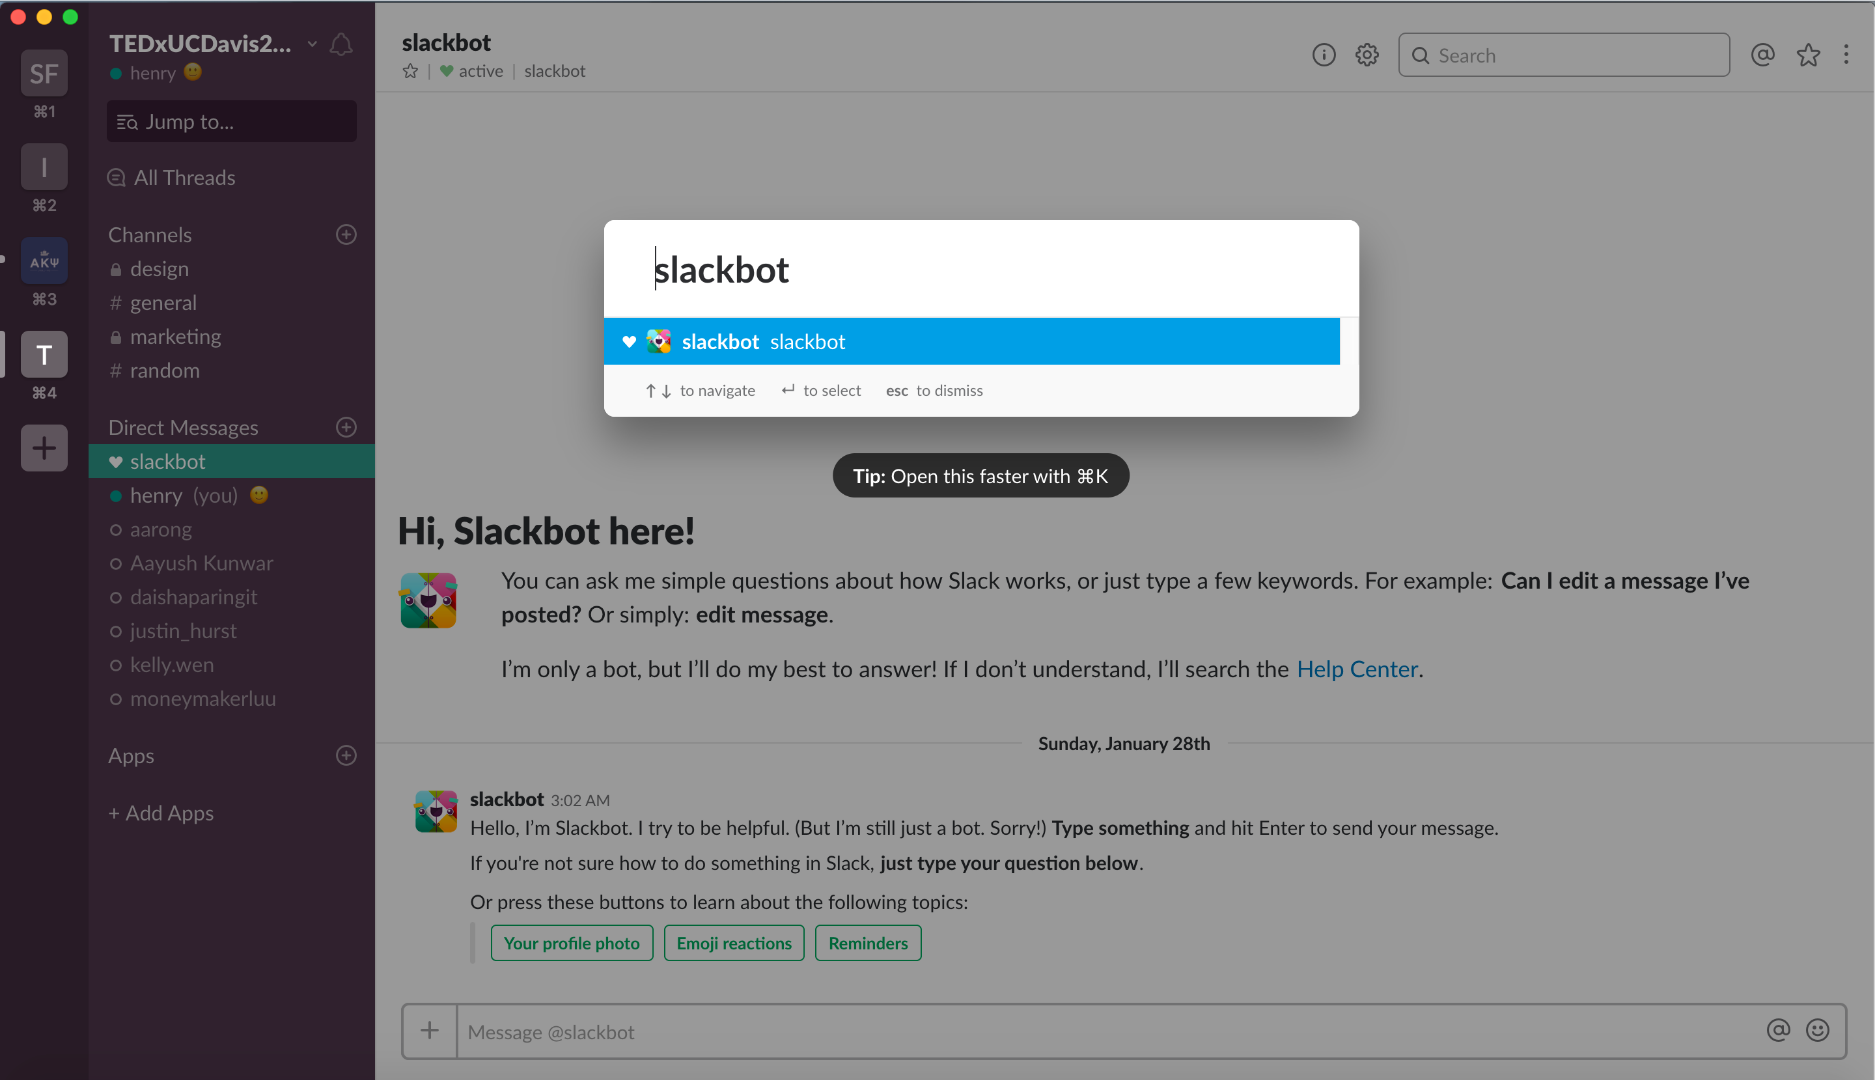Viewport: 1875px width, 1080px height.
Task: Select the AKΨ workspace in the sidebar
Action: click(44, 260)
